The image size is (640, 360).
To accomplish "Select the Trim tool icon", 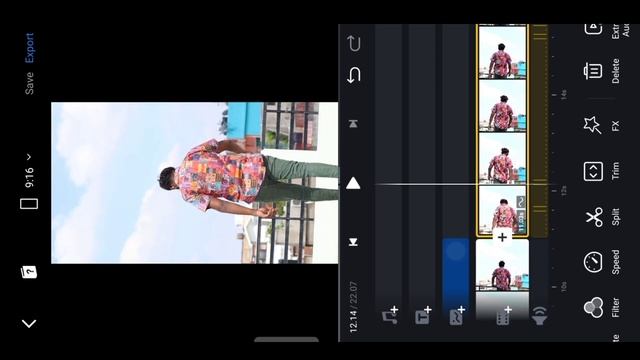I will (x=593, y=171).
